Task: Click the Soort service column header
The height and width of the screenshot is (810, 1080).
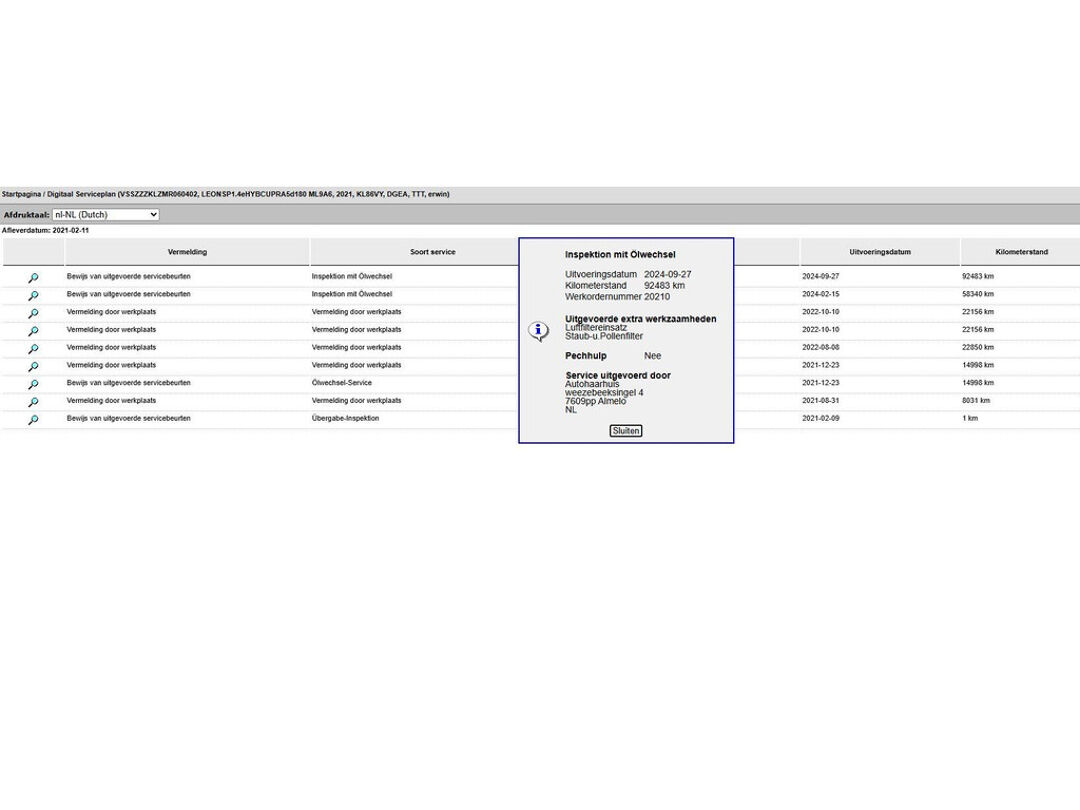Action: pos(432,252)
